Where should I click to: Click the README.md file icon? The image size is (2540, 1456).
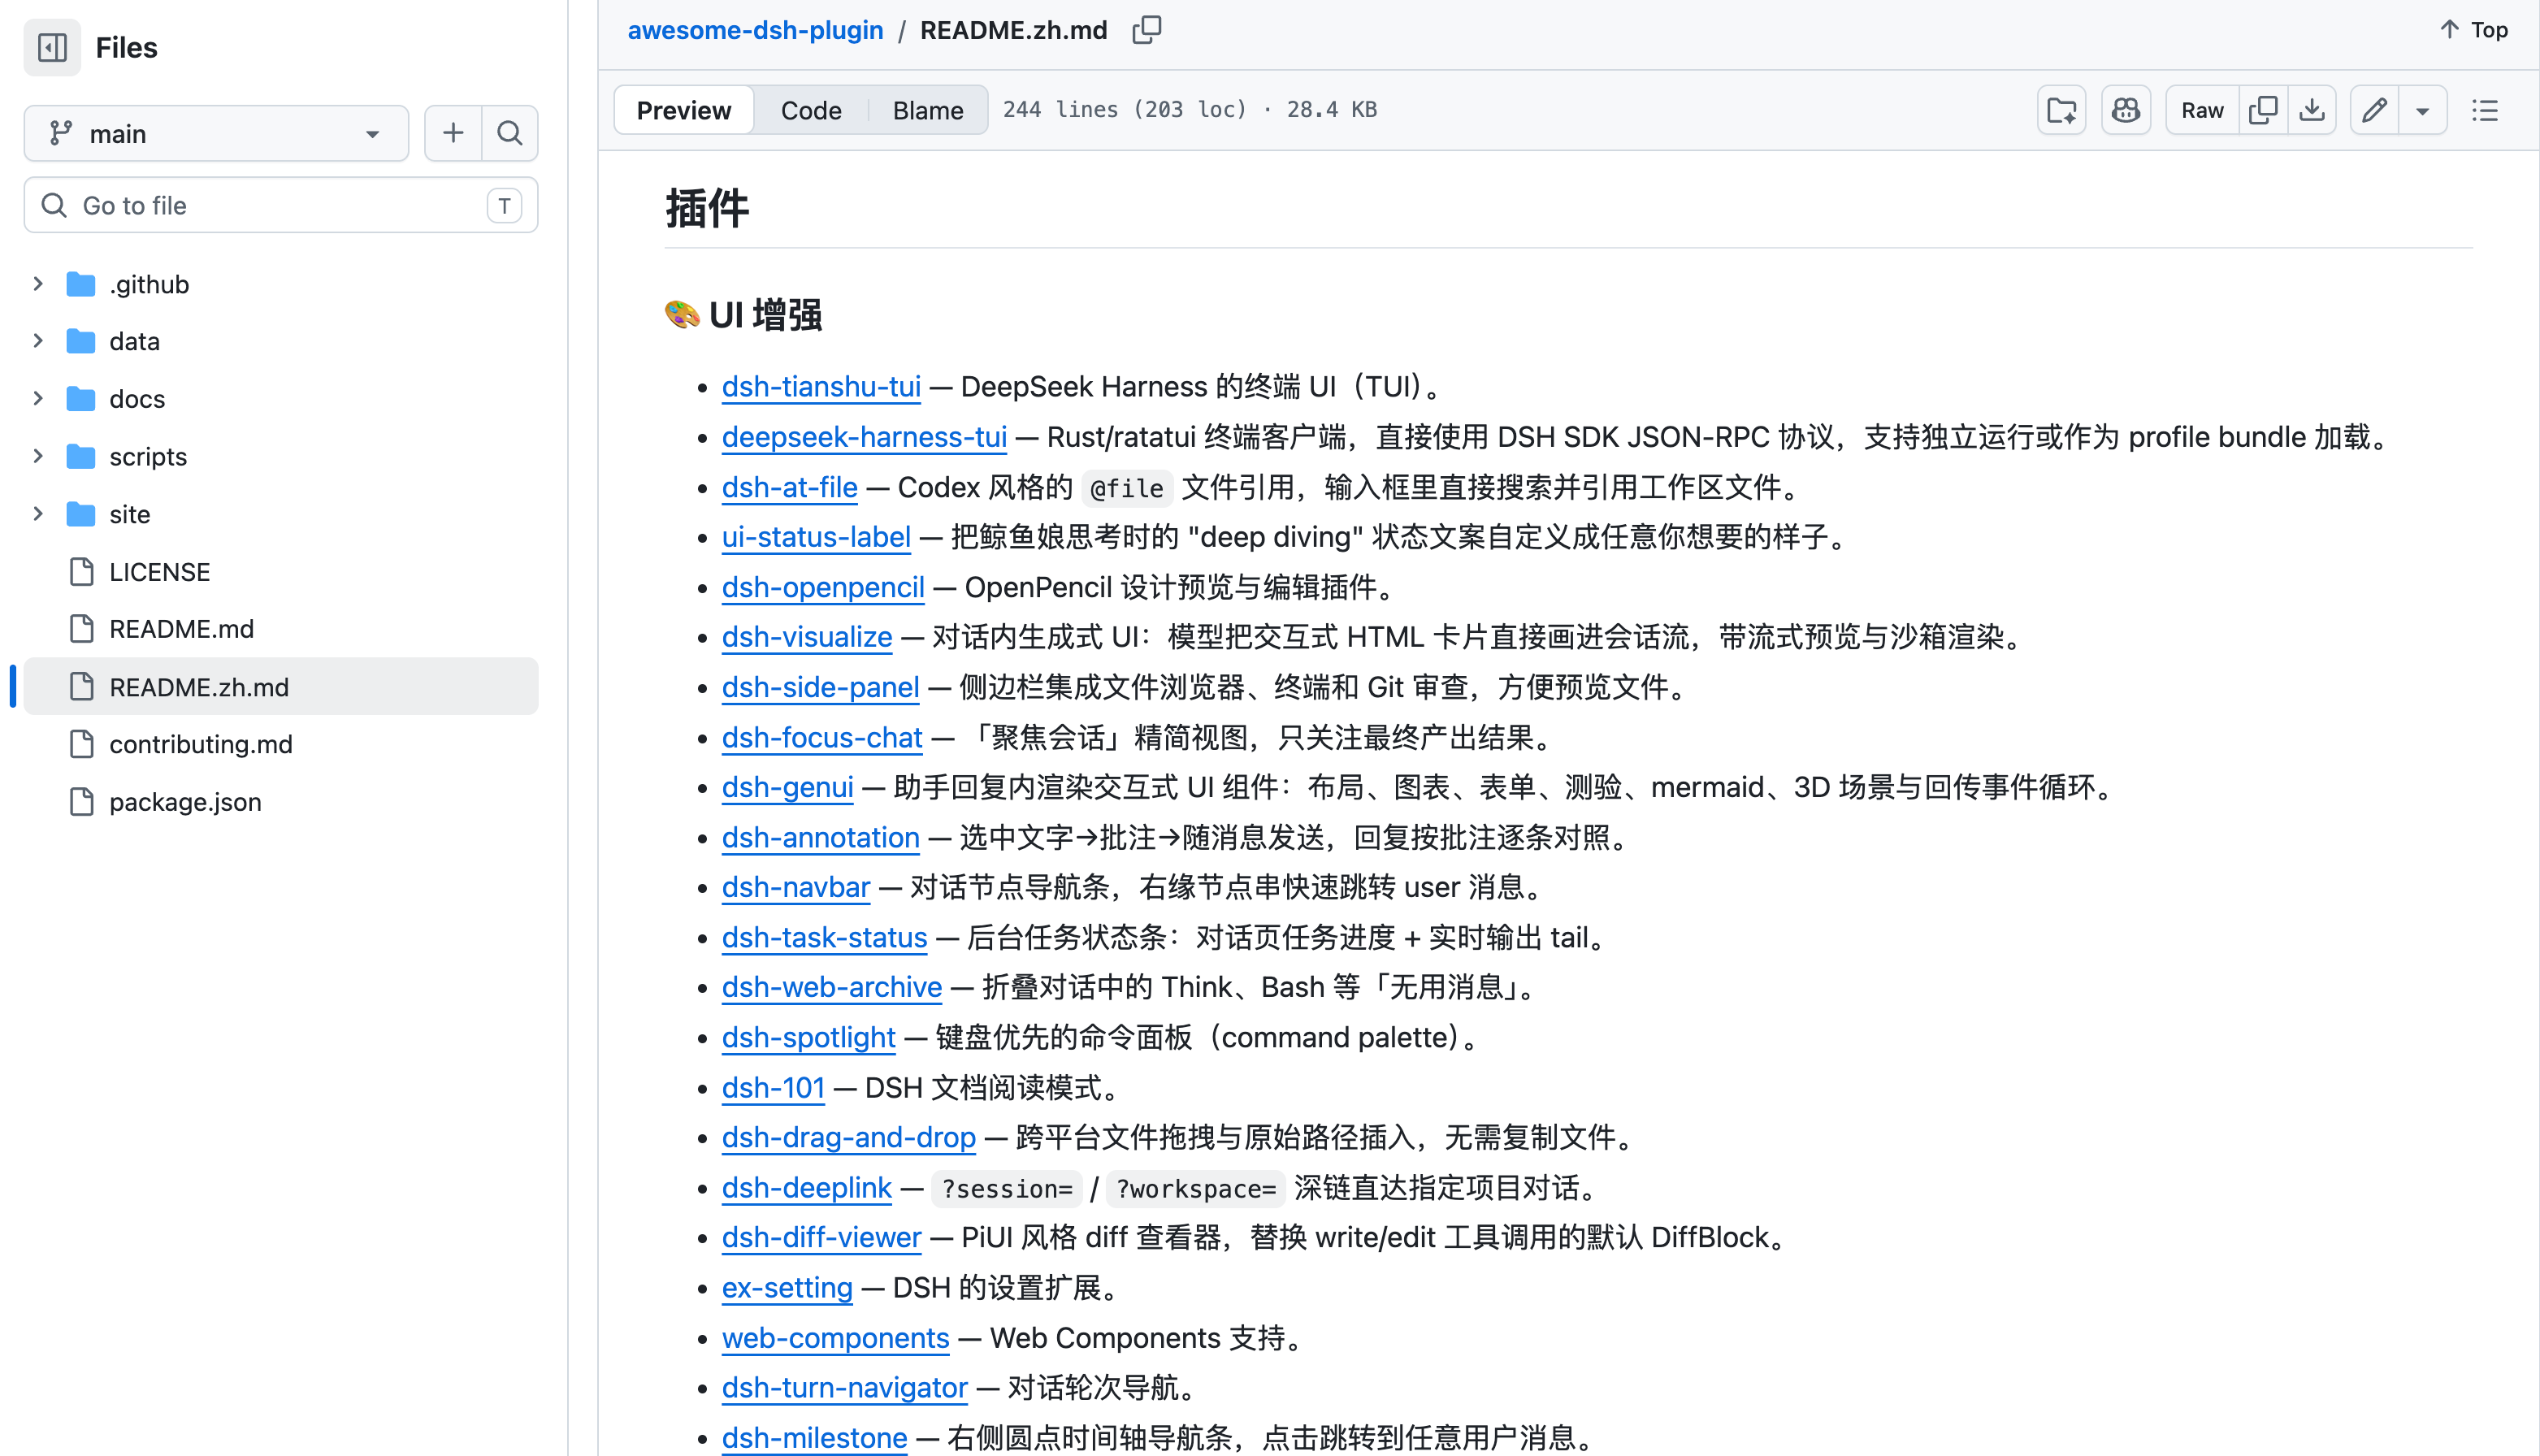tap(82, 629)
